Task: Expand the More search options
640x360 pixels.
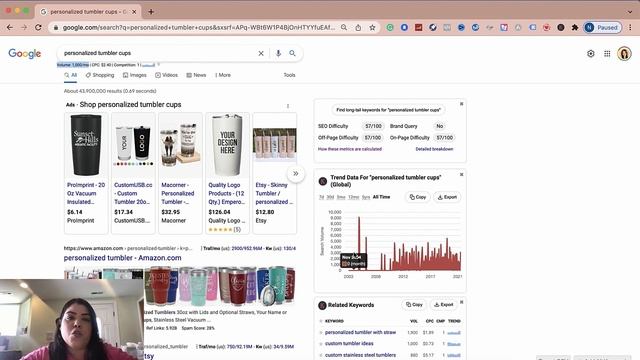Action: pyautogui.click(x=223, y=75)
